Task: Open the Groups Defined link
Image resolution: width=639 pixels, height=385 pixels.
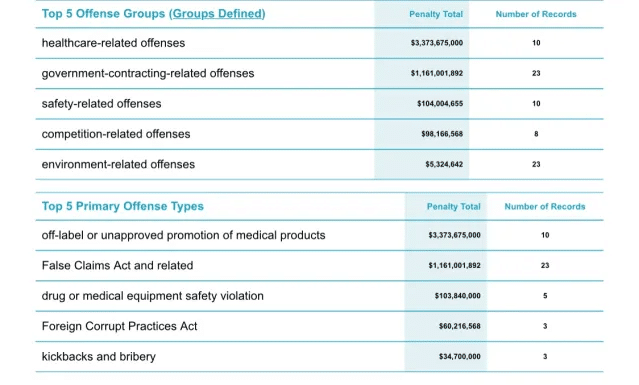Action: click(x=218, y=14)
